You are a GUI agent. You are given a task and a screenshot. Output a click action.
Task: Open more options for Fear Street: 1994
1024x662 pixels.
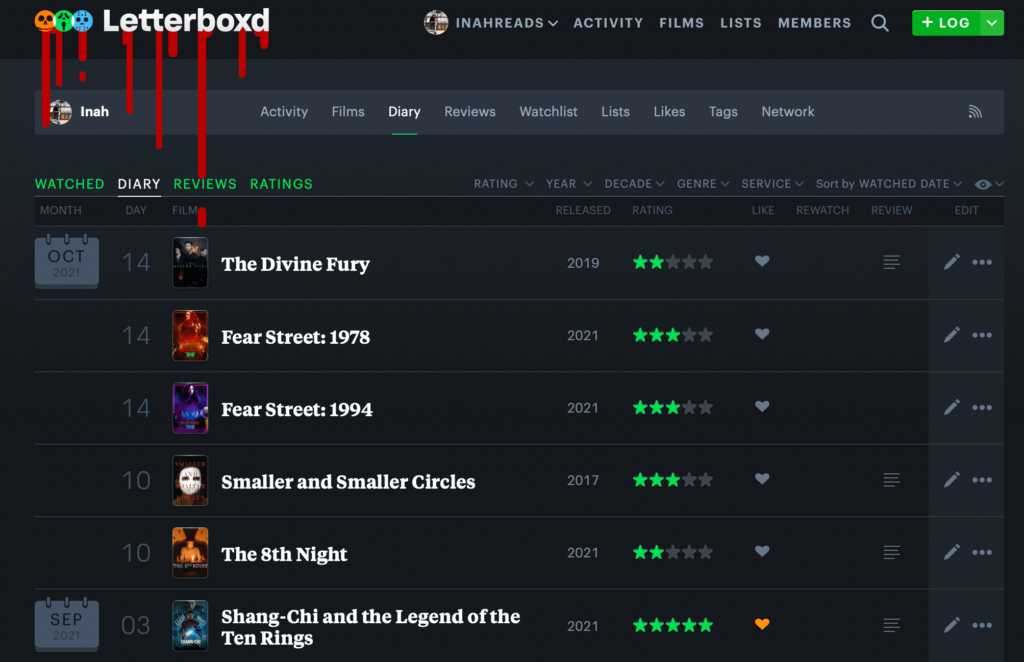point(982,408)
